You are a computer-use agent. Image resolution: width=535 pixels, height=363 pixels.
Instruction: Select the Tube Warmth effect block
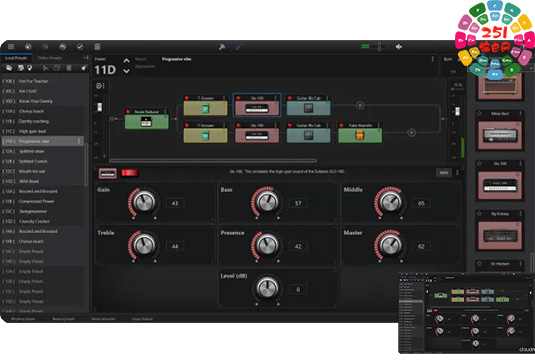pos(360,135)
